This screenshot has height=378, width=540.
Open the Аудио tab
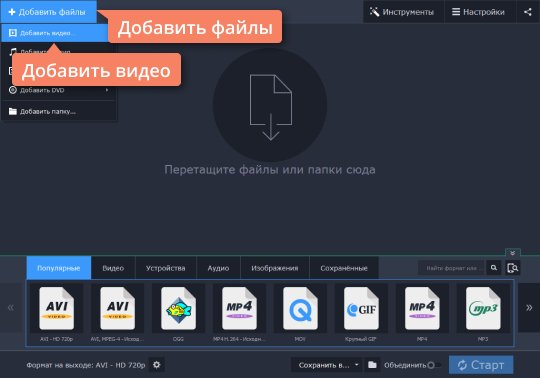tap(218, 268)
